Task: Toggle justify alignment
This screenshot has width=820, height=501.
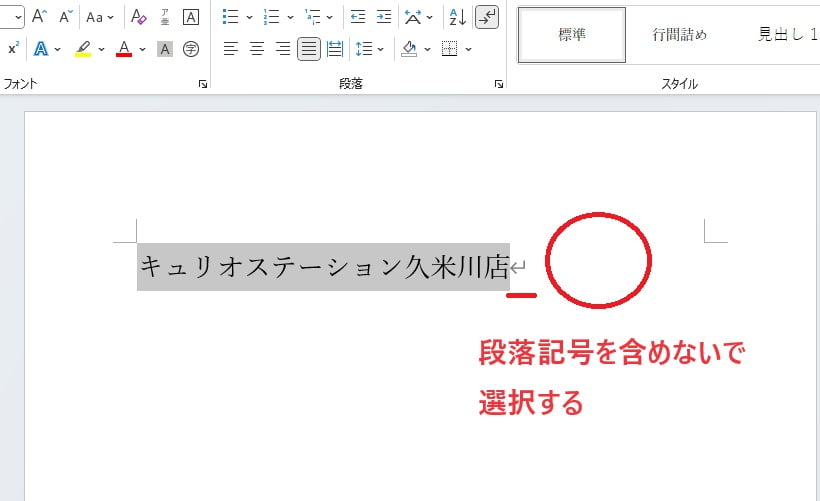Action: pyautogui.click(x=309, y=49)
